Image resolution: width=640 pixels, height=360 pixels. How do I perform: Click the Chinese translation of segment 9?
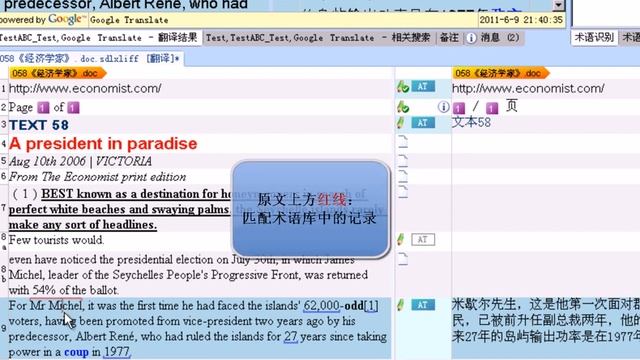[546, 320]
